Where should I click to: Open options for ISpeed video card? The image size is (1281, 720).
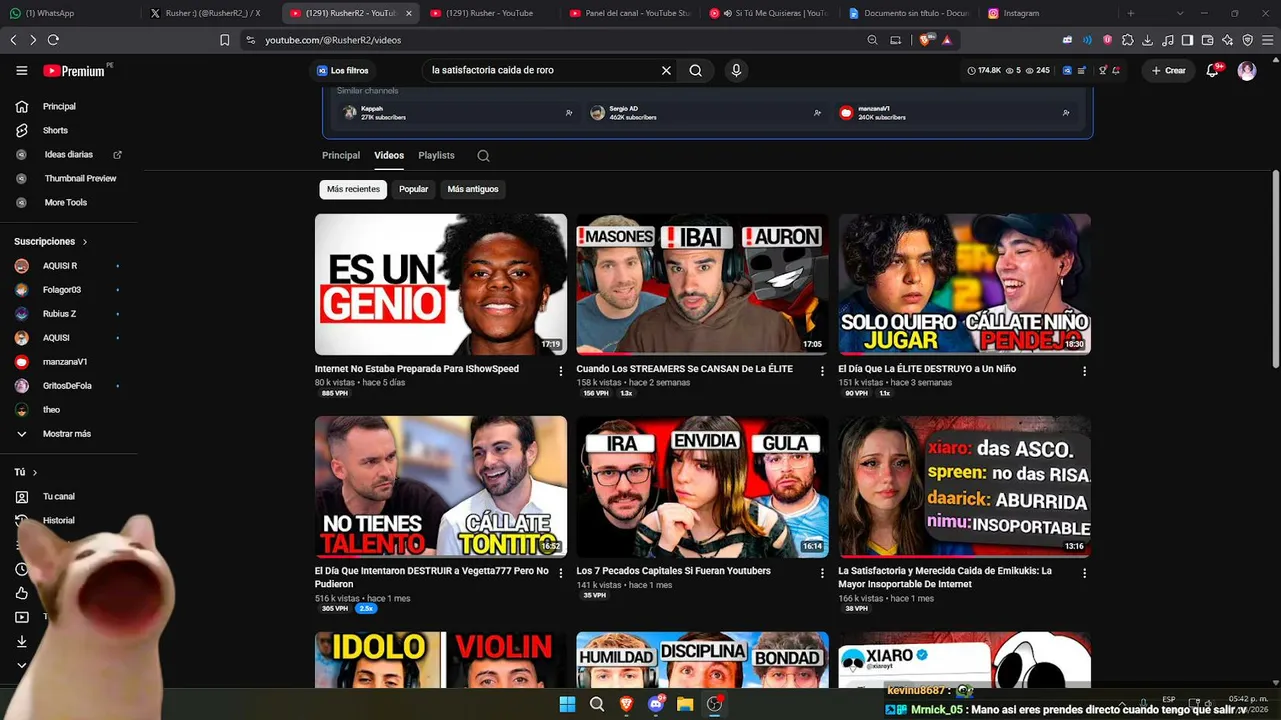[560, 371]
